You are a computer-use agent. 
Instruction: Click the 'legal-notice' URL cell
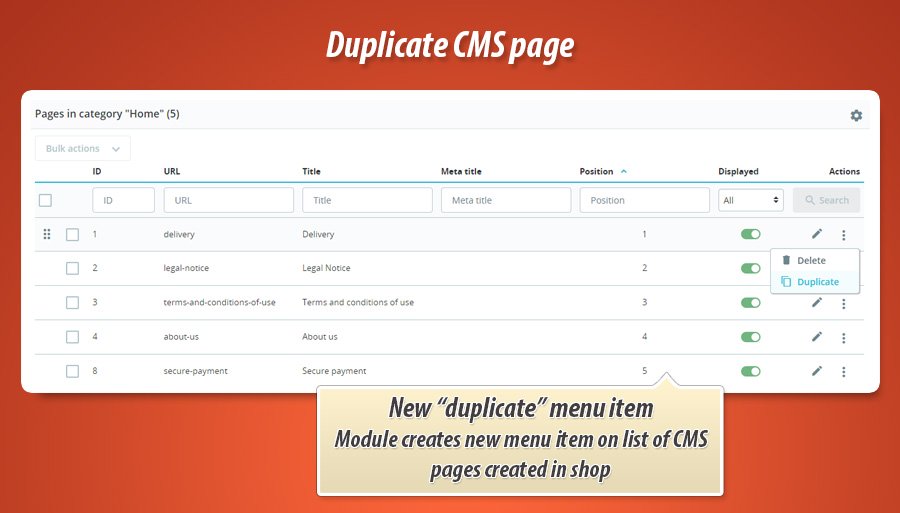(x=186, y=268)
